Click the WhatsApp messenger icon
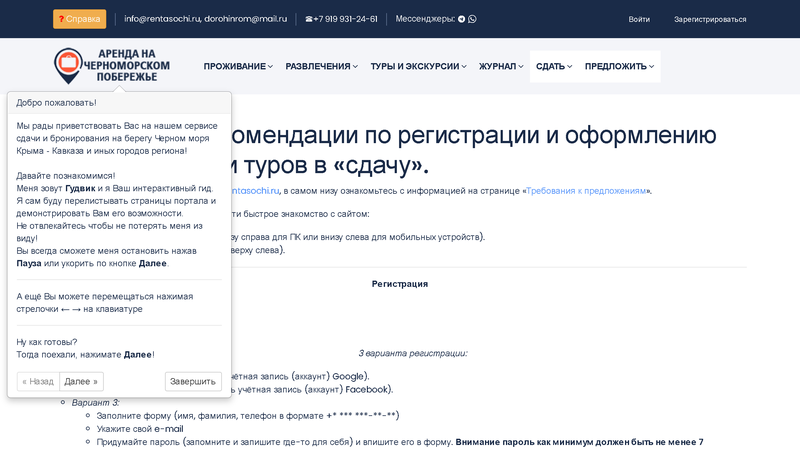 pos(472,19)
